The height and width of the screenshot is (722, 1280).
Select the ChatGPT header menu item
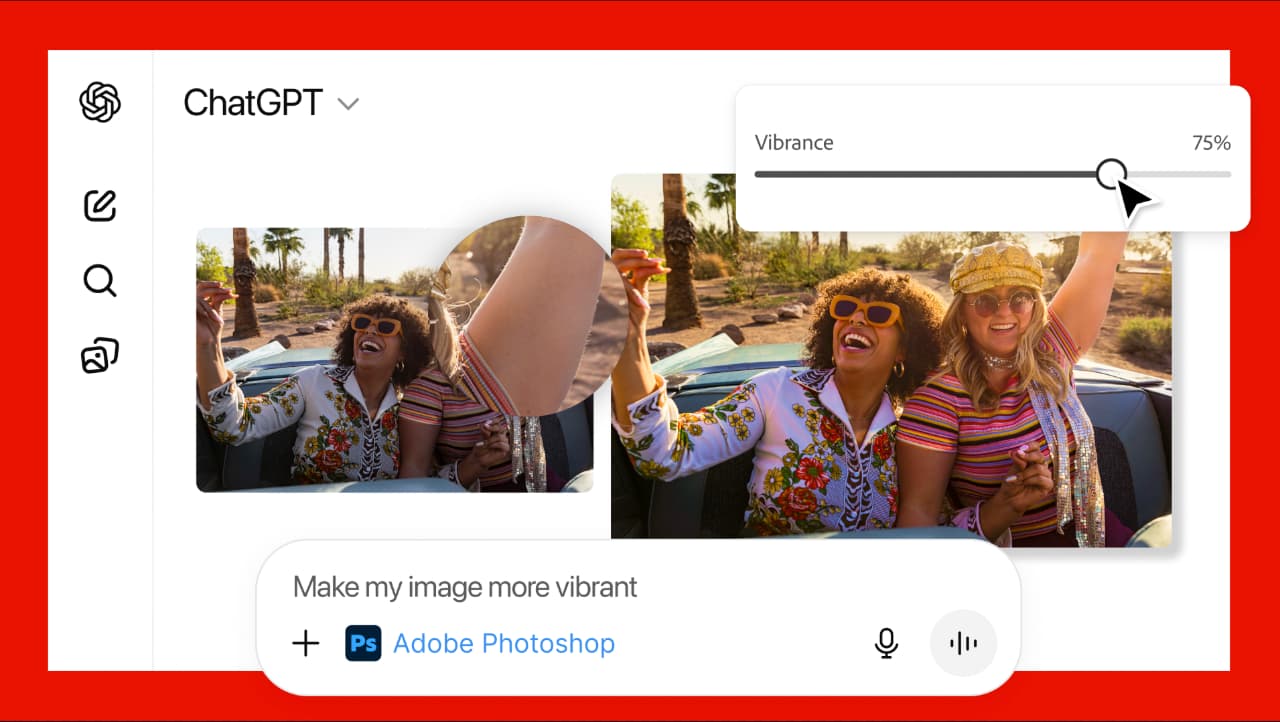coord(252,103)
